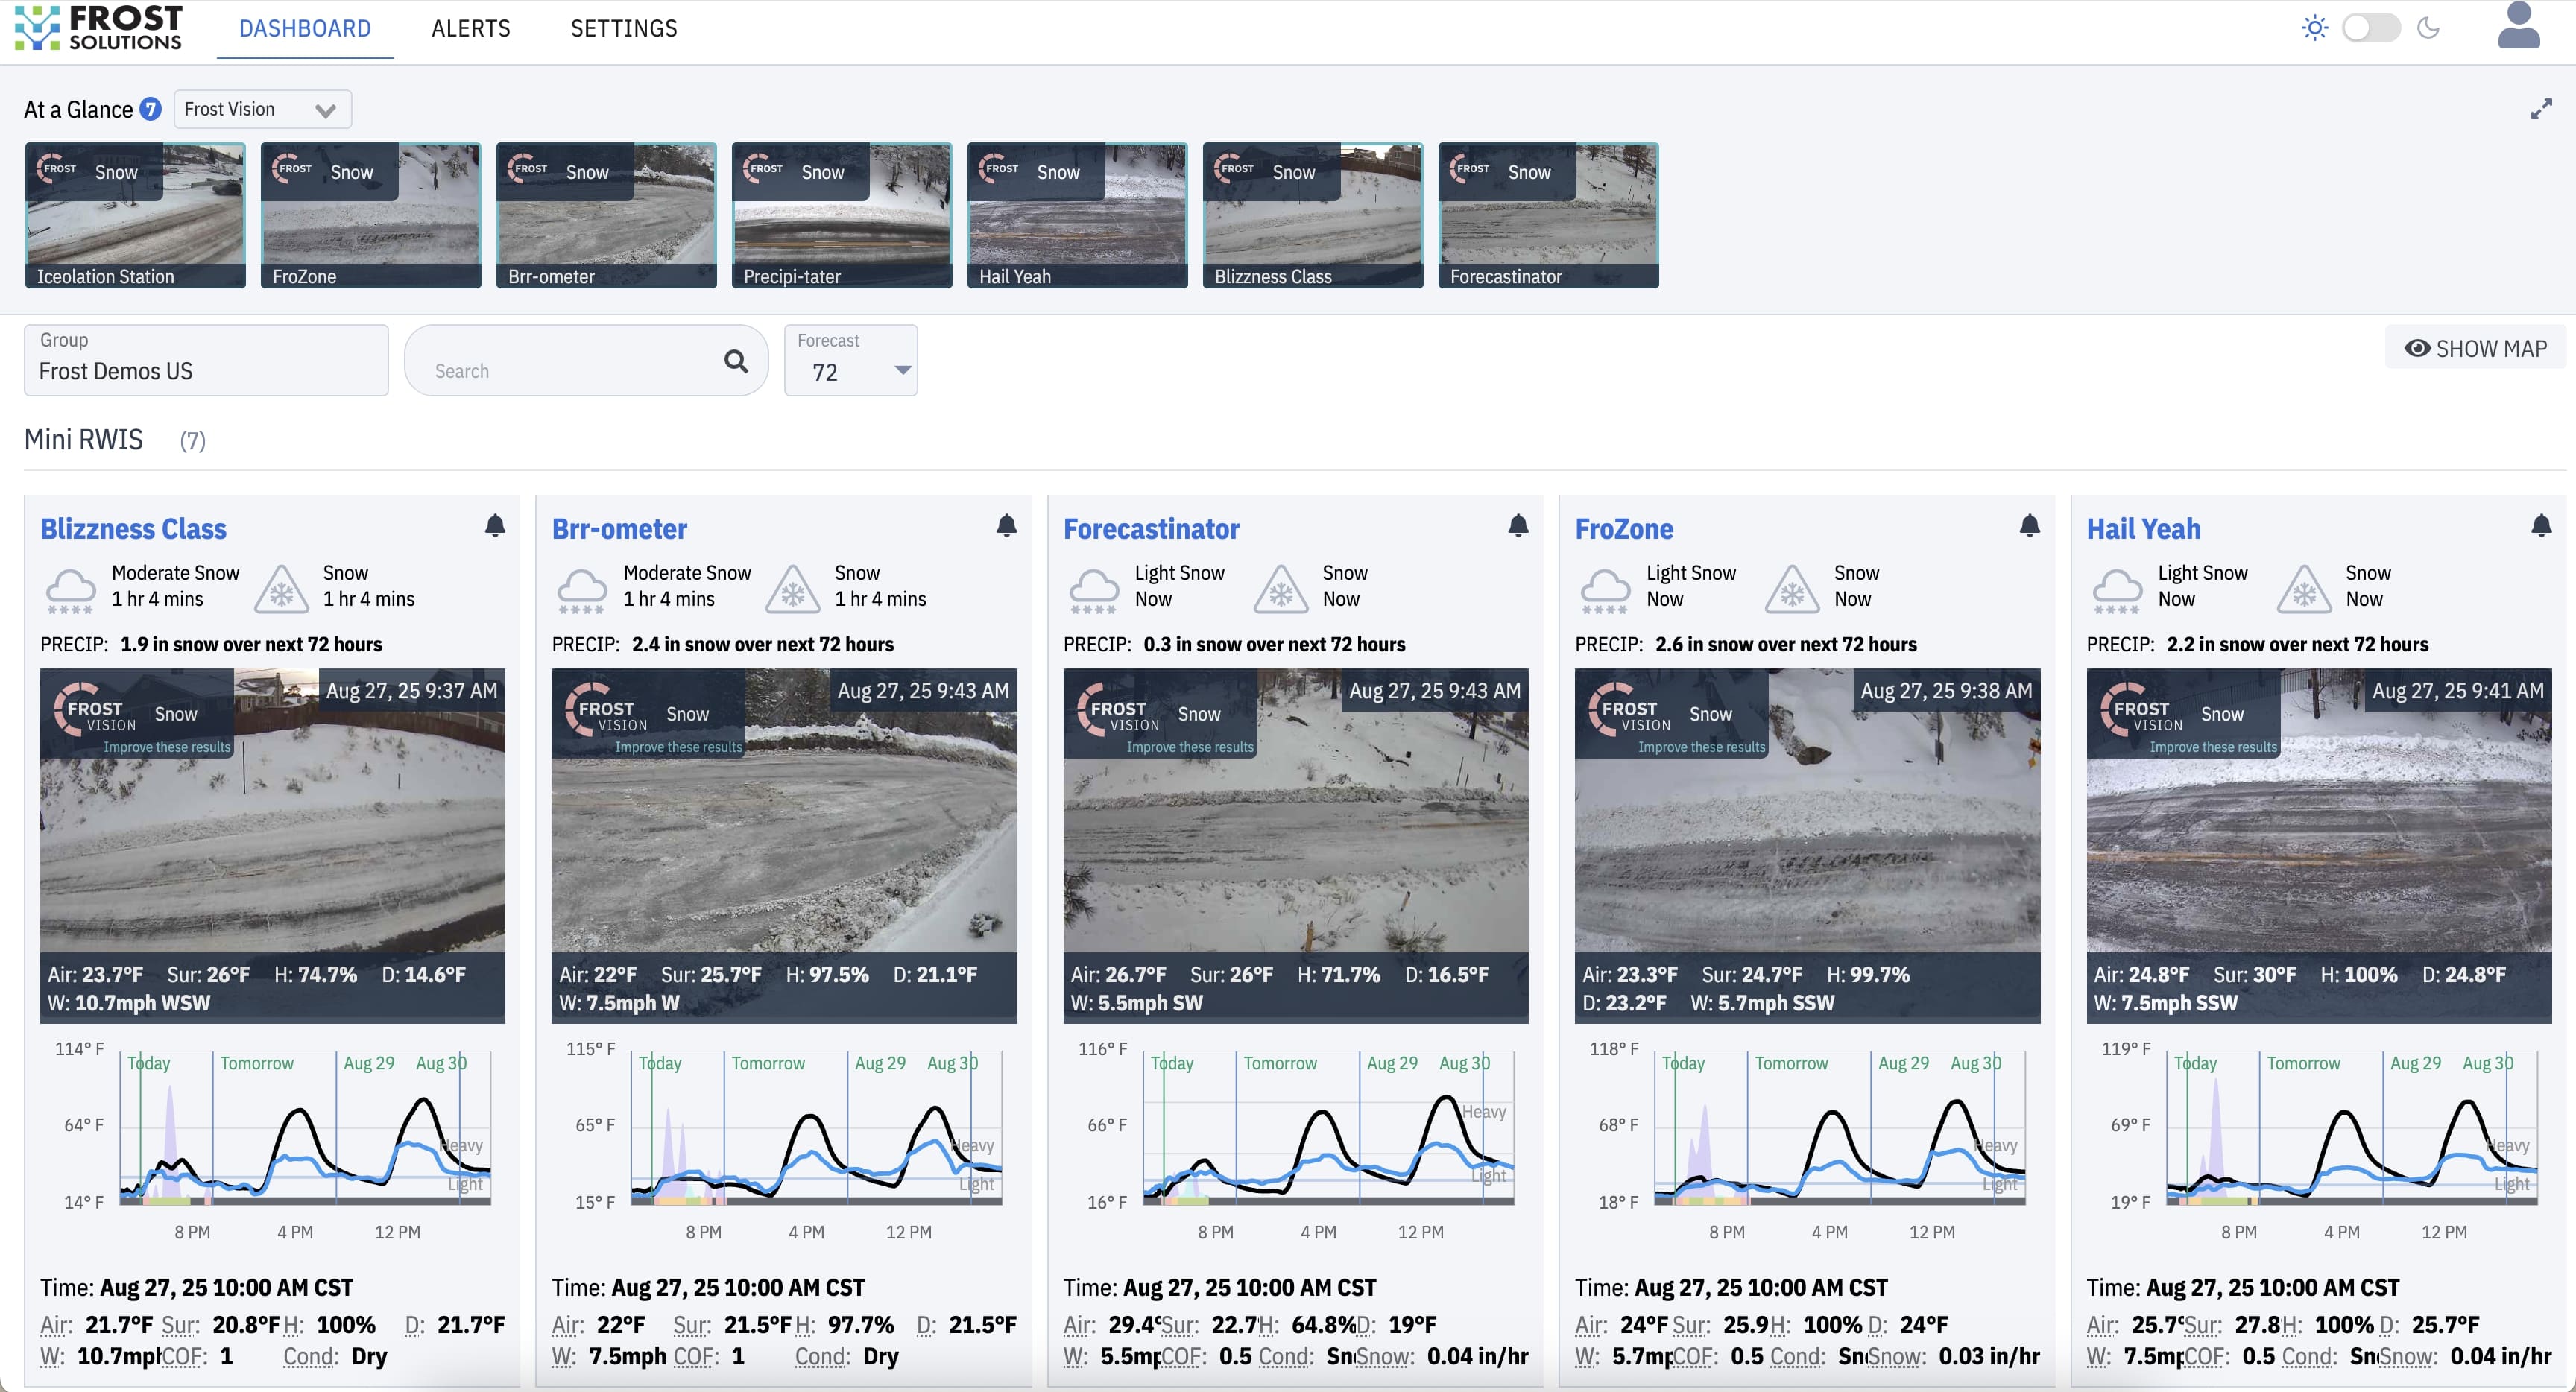Screen dimensions: 2576x1392
Task: Open the Group Frost Demos US selector
Action: 206,360
